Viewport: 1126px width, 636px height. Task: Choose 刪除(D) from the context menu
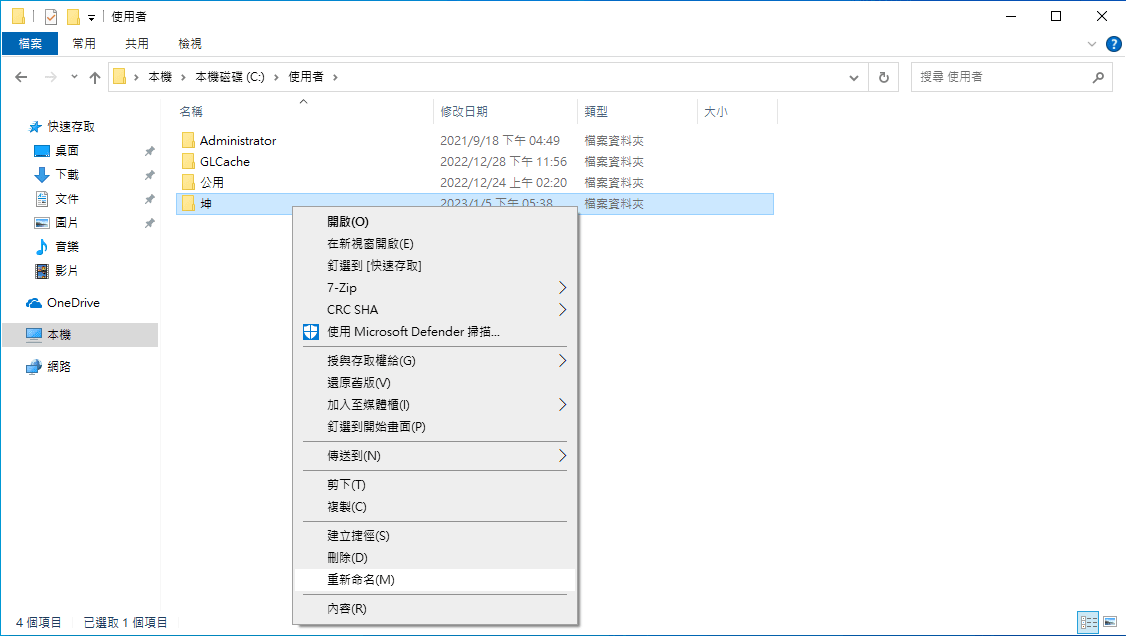click(x=347, y=558)
